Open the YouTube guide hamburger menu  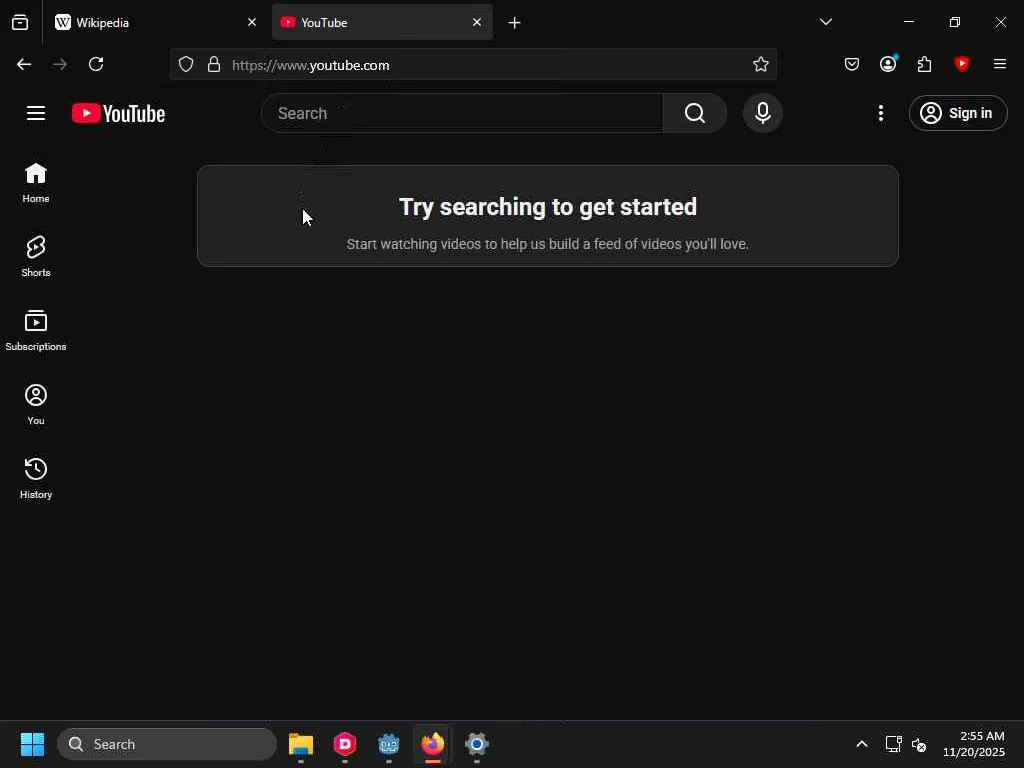(36, 113)
